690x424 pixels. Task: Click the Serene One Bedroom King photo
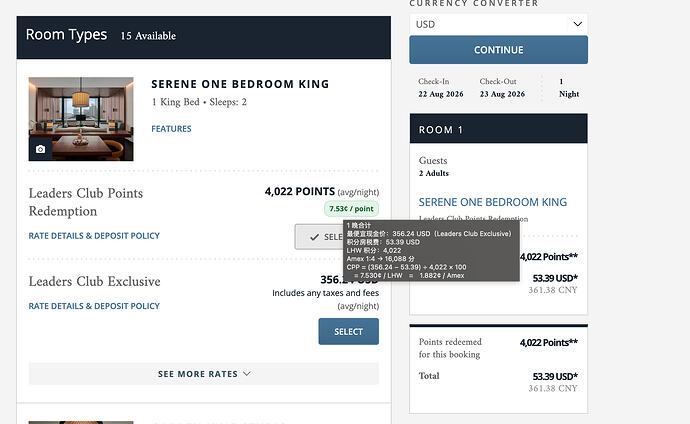coord(81,119)
